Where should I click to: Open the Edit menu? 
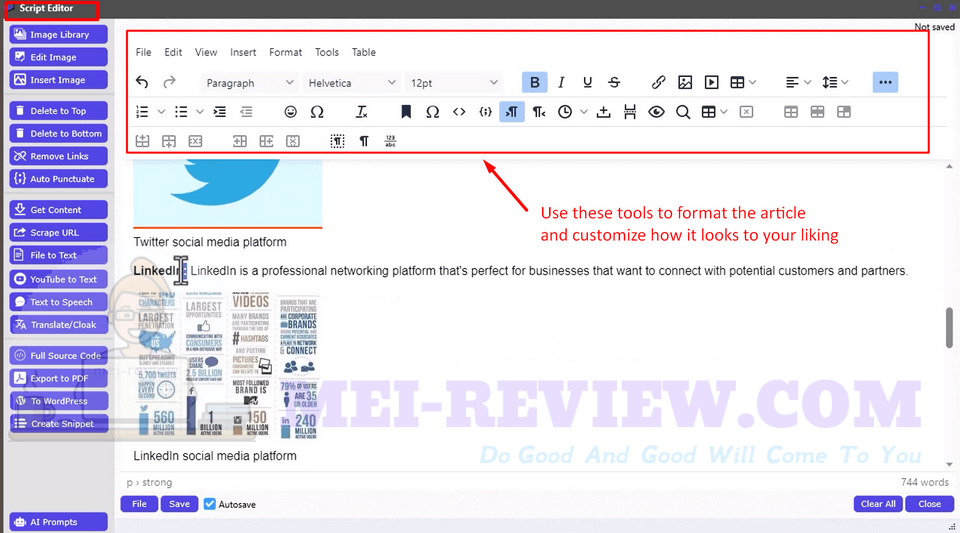173,53
